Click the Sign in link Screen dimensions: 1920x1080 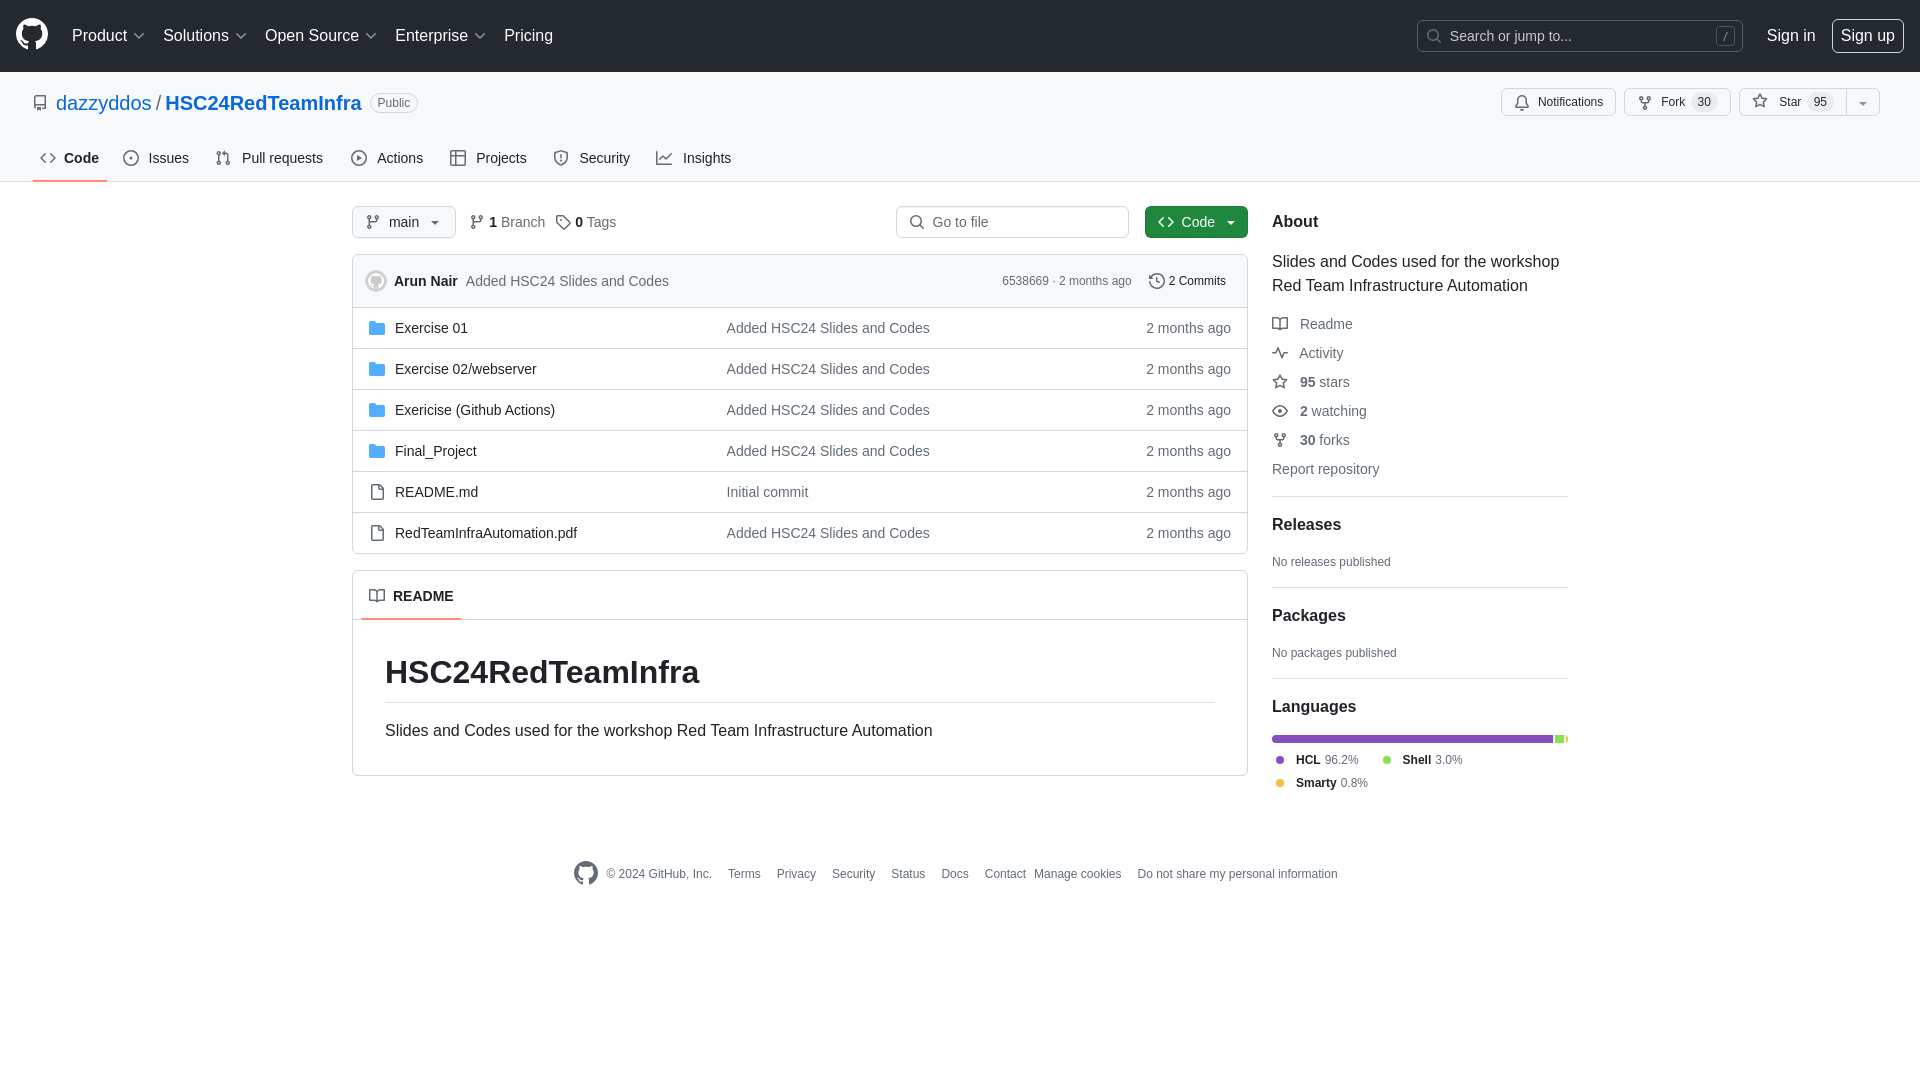click(1791, 36)
